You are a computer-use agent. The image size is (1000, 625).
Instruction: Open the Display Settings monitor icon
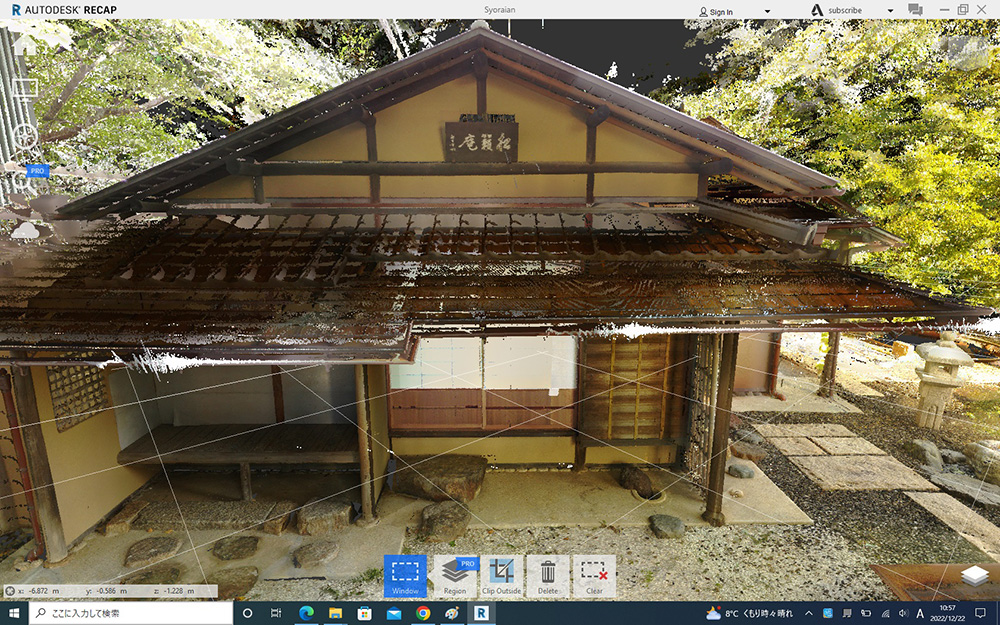[25, 89]
